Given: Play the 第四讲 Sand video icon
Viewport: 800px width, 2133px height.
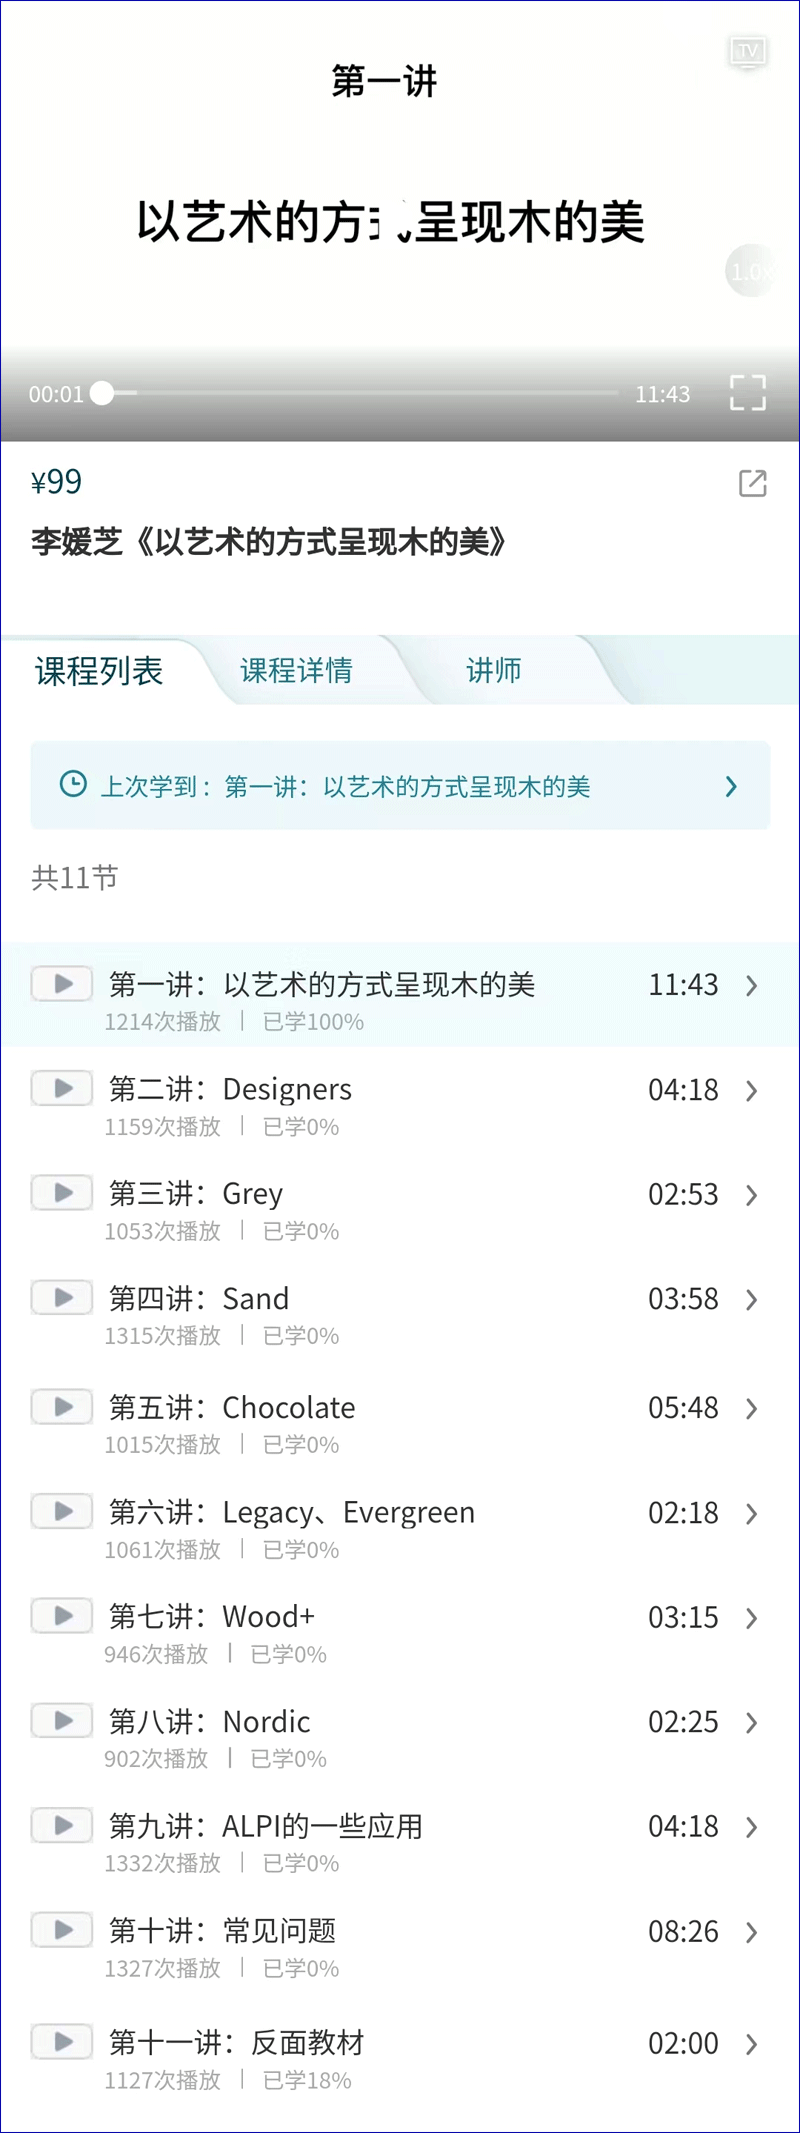Looking at the screenshot, I should click(62, 1297).
